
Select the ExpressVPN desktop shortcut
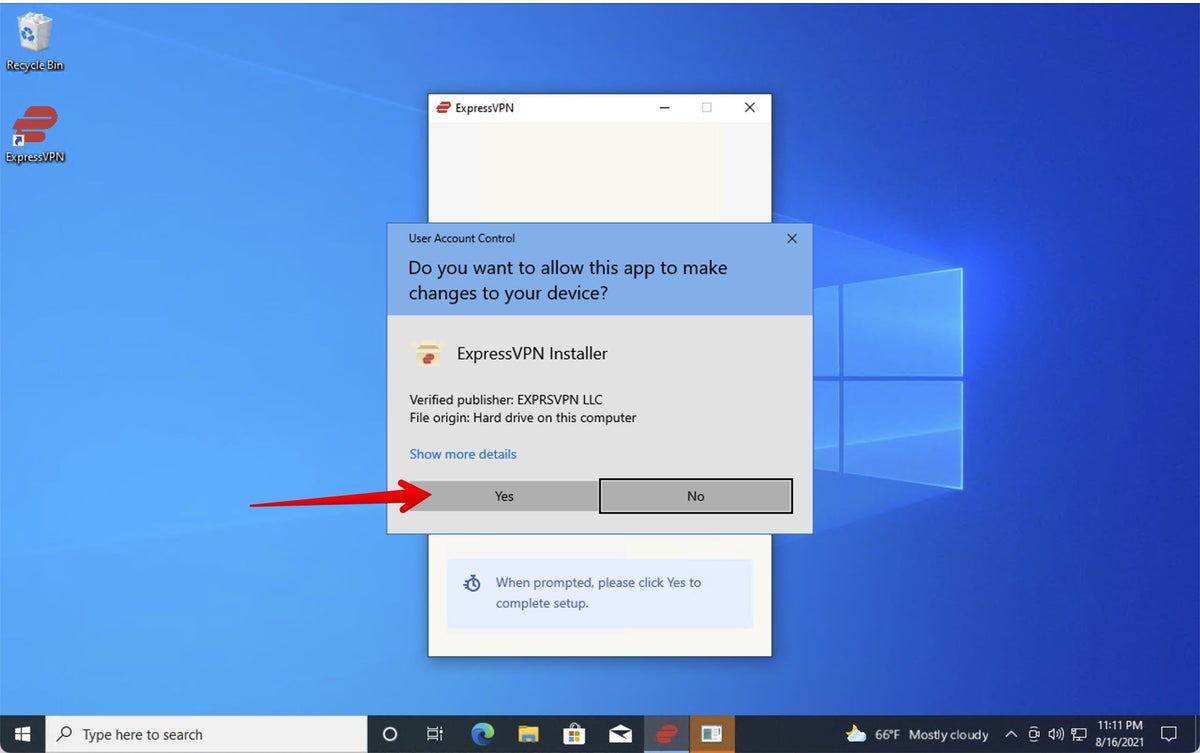[x=35, y=134]
